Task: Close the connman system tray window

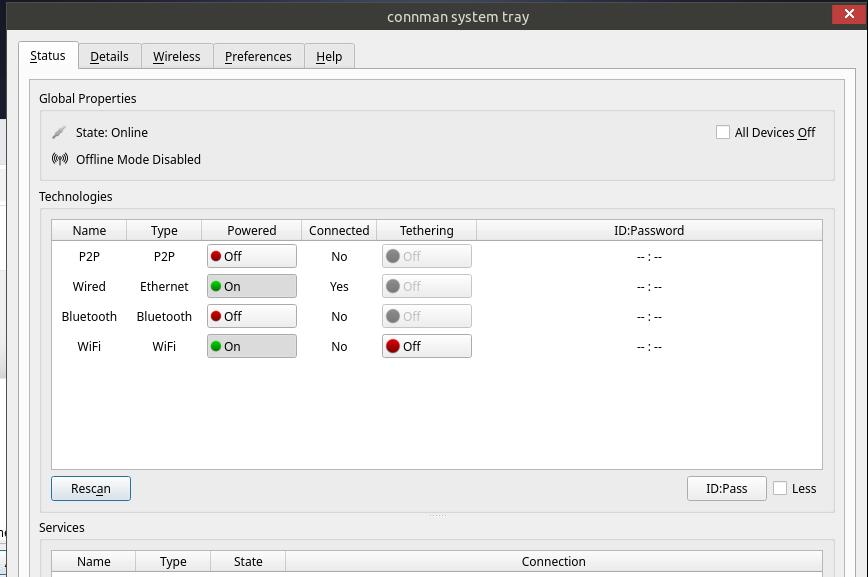Action: tap(849, 14)
